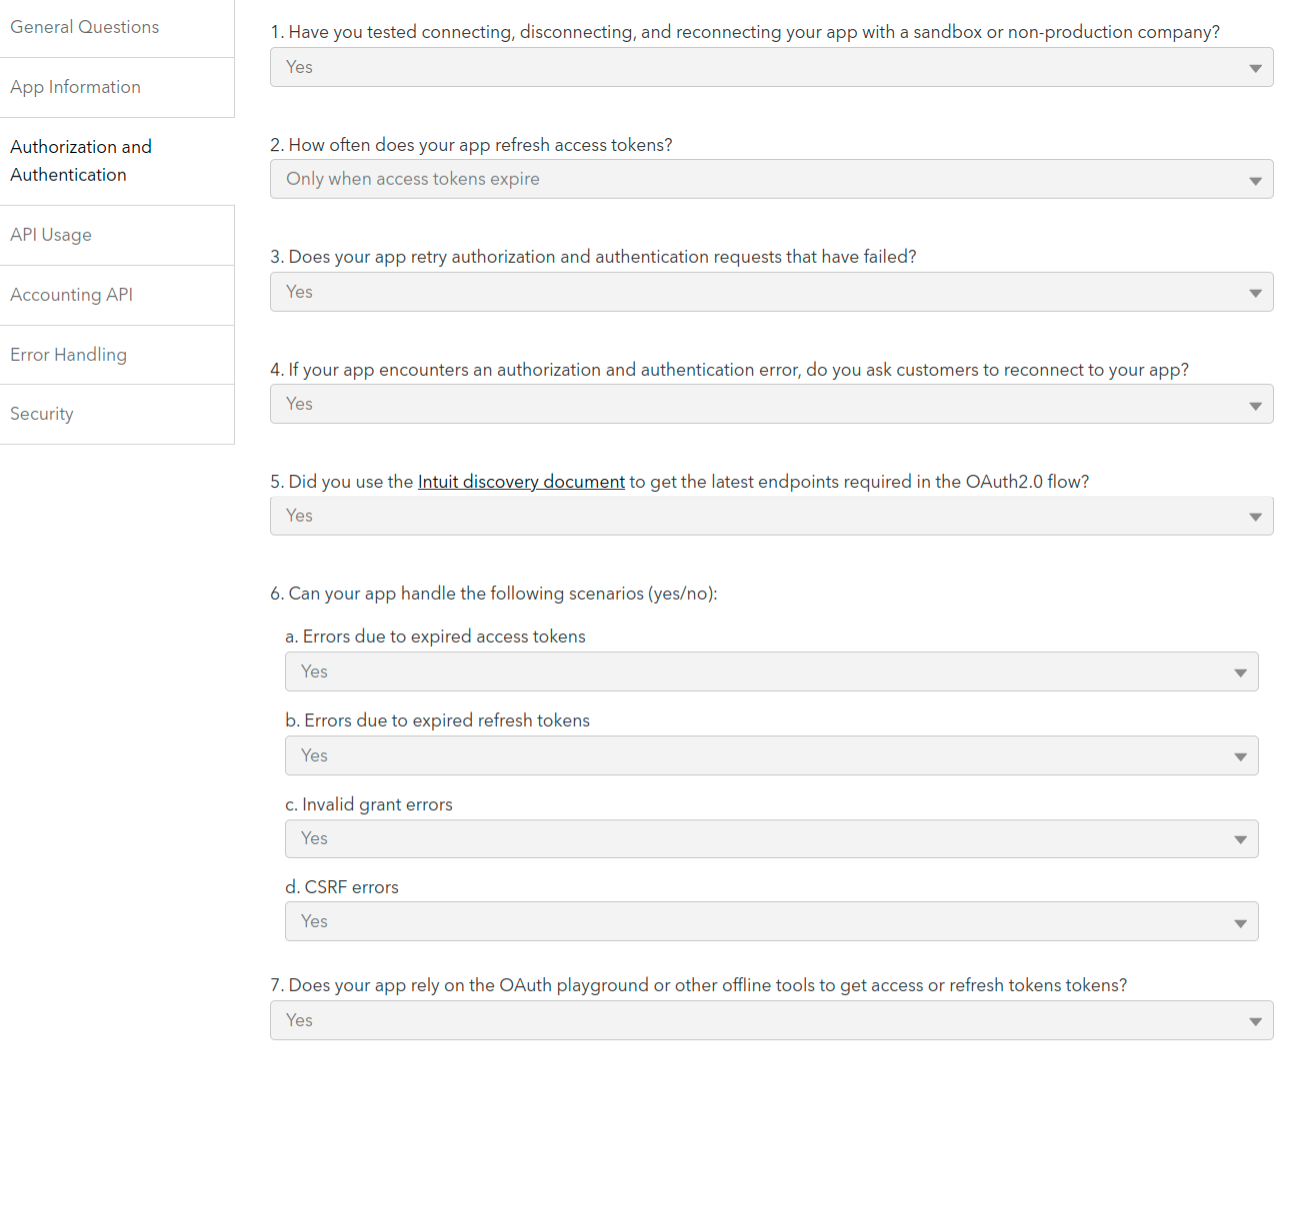Screen dimensions: 1308x1215
Task: Open the Security tab
Action: coord(42,414)
